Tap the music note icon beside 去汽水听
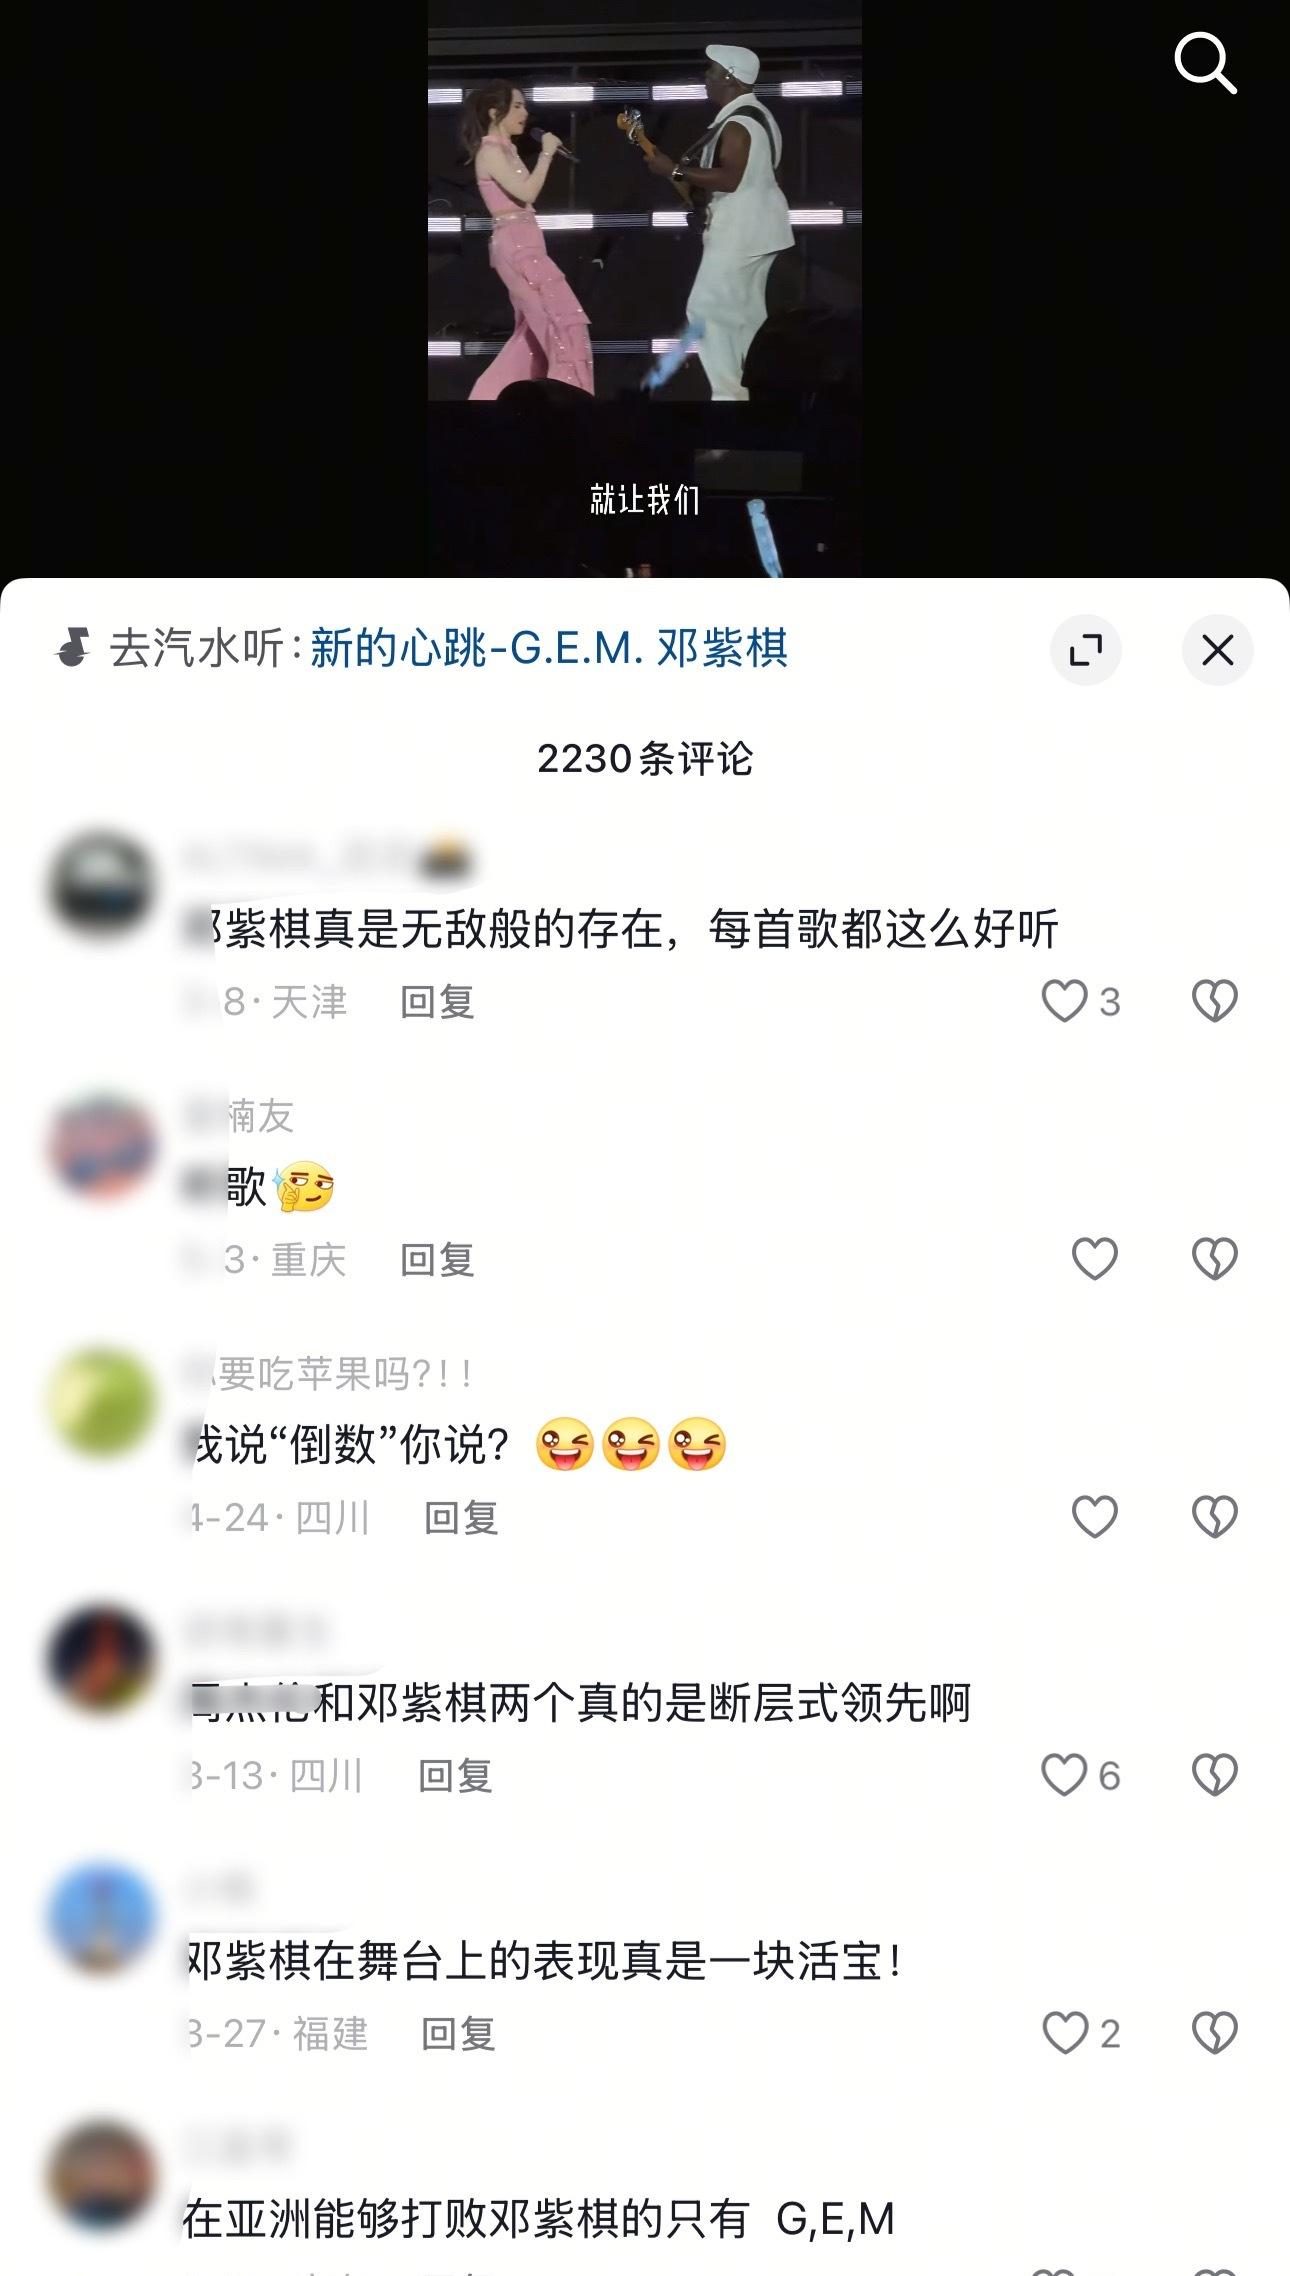The height and width of the screenshot is (2276, 1290). (x=73, y=648)
